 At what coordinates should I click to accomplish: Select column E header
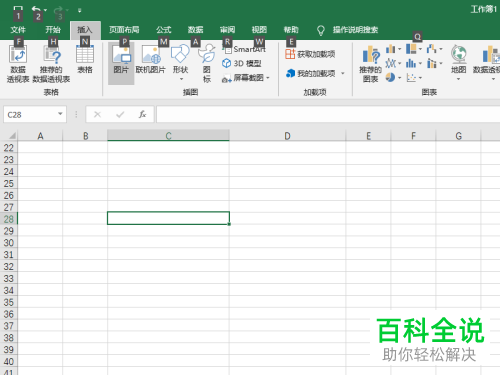point(368,136)
